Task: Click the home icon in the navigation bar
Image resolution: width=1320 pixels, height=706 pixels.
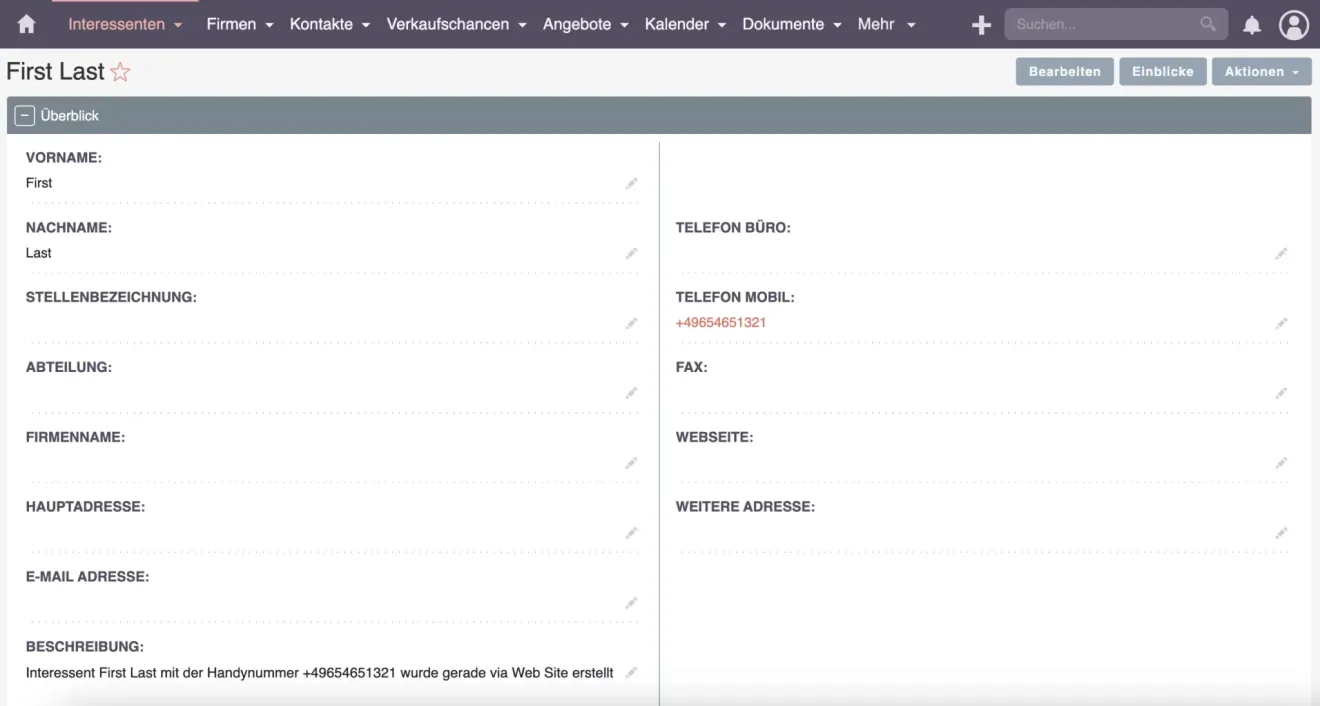Action: 26,23
